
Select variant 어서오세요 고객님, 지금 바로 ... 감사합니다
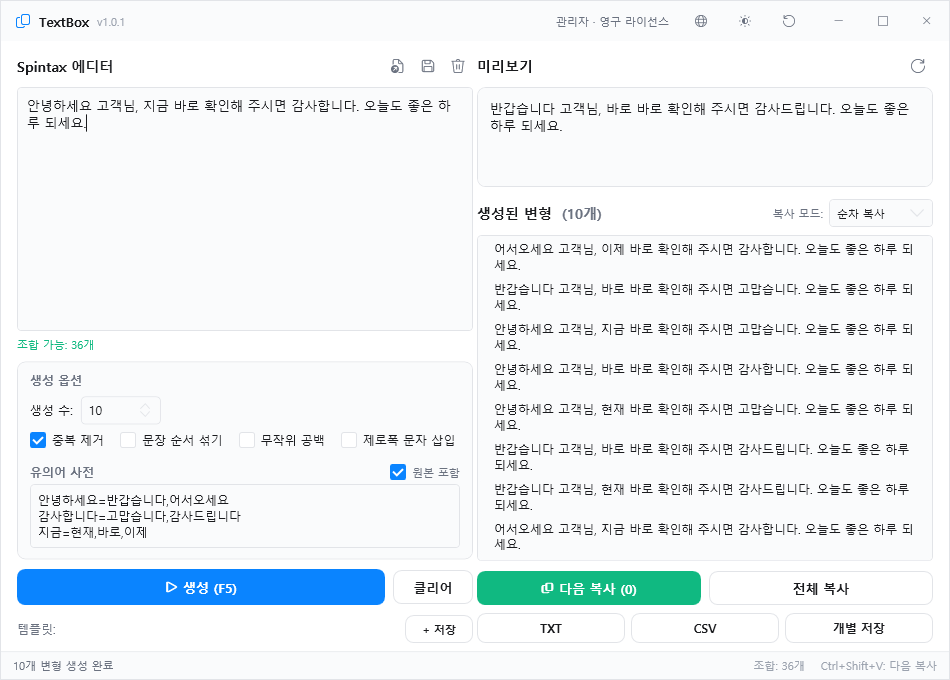[x=705, y=536]
